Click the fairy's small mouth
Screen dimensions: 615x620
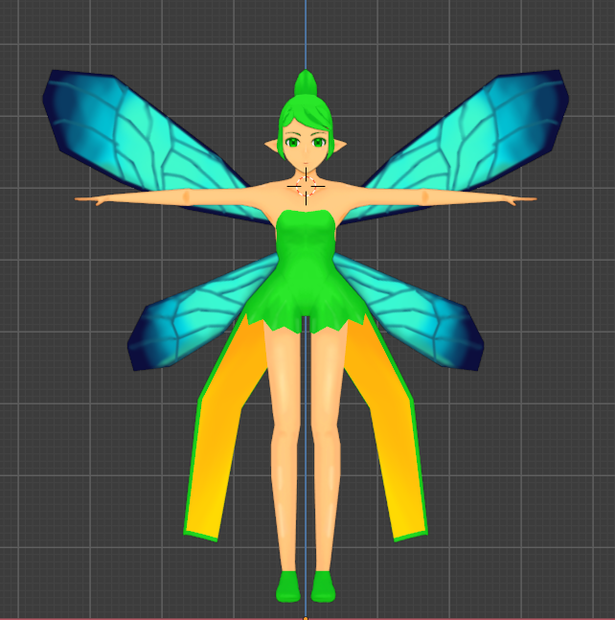click(x=306, y=163)
